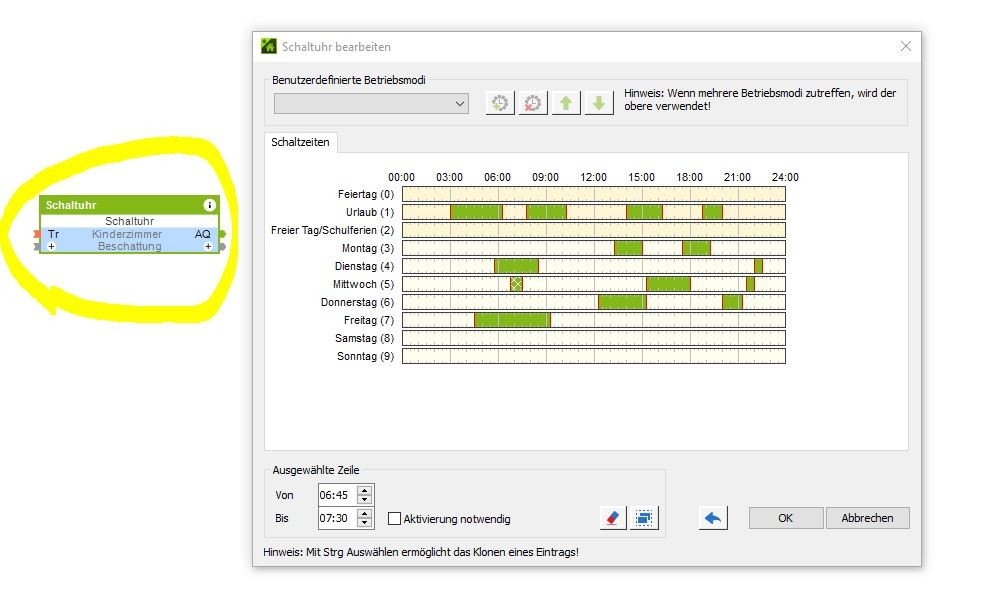Click the Urlaub (1) row label

coord(370,212)
